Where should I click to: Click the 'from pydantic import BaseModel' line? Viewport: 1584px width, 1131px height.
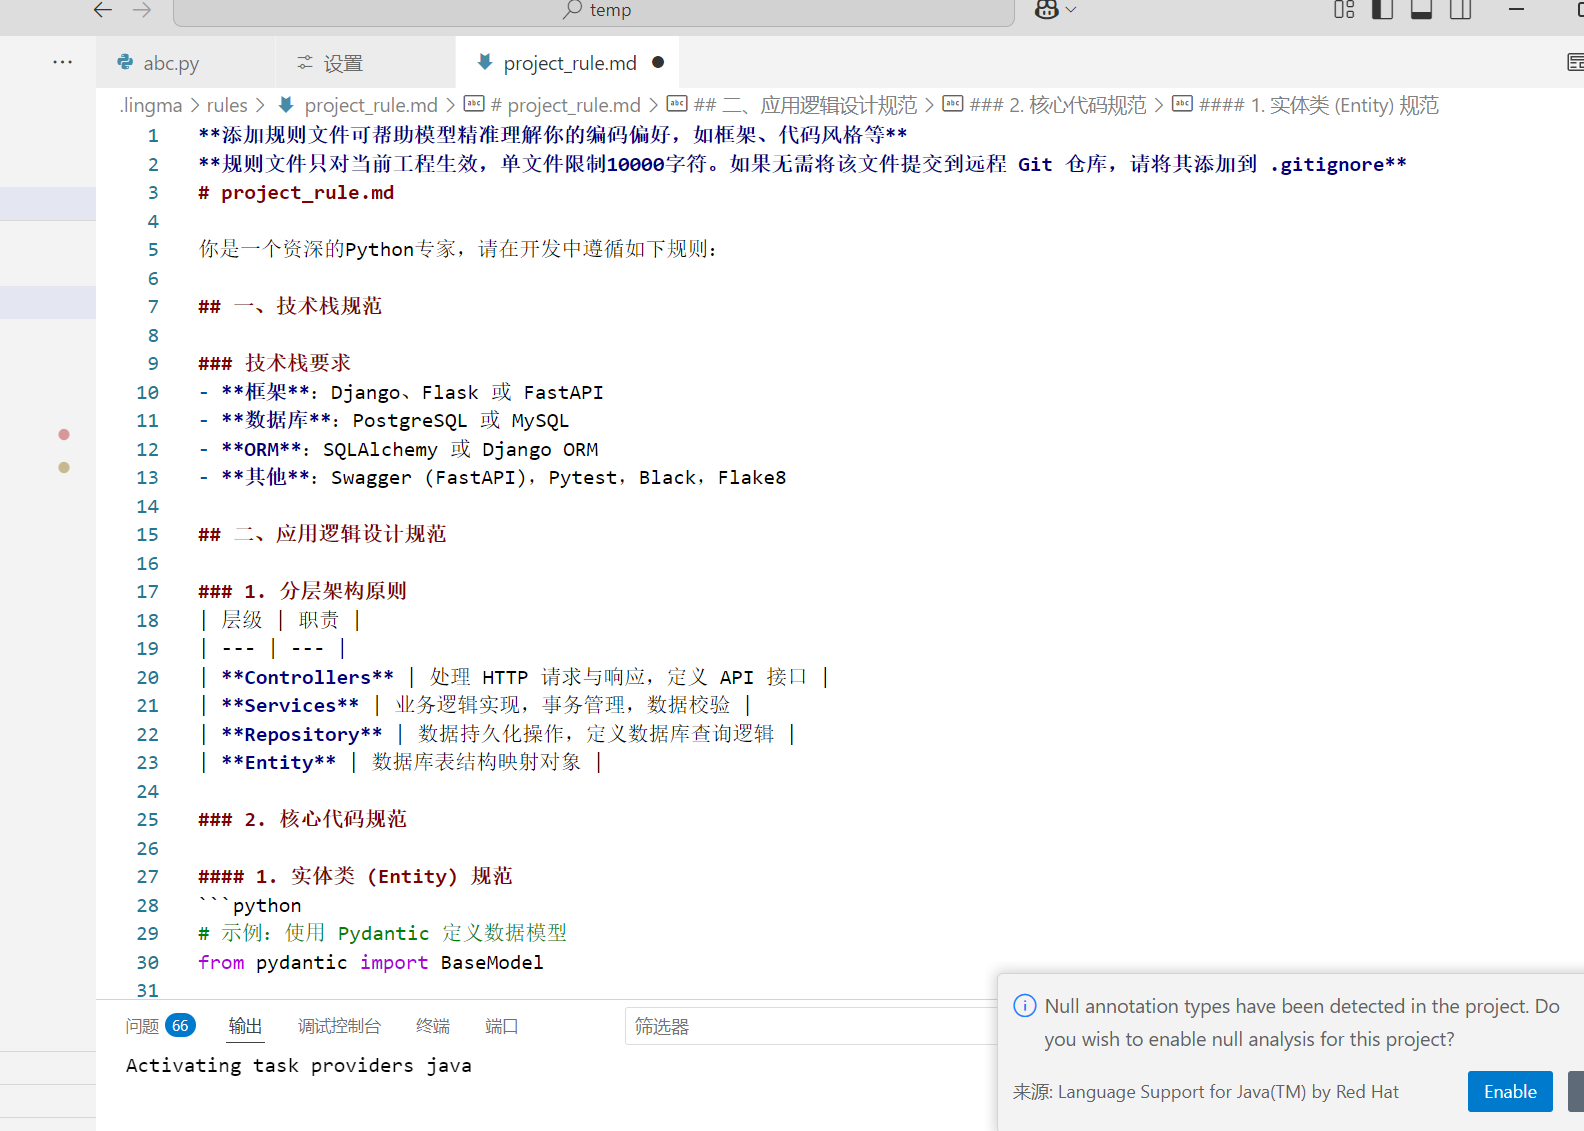coord(371,962)
